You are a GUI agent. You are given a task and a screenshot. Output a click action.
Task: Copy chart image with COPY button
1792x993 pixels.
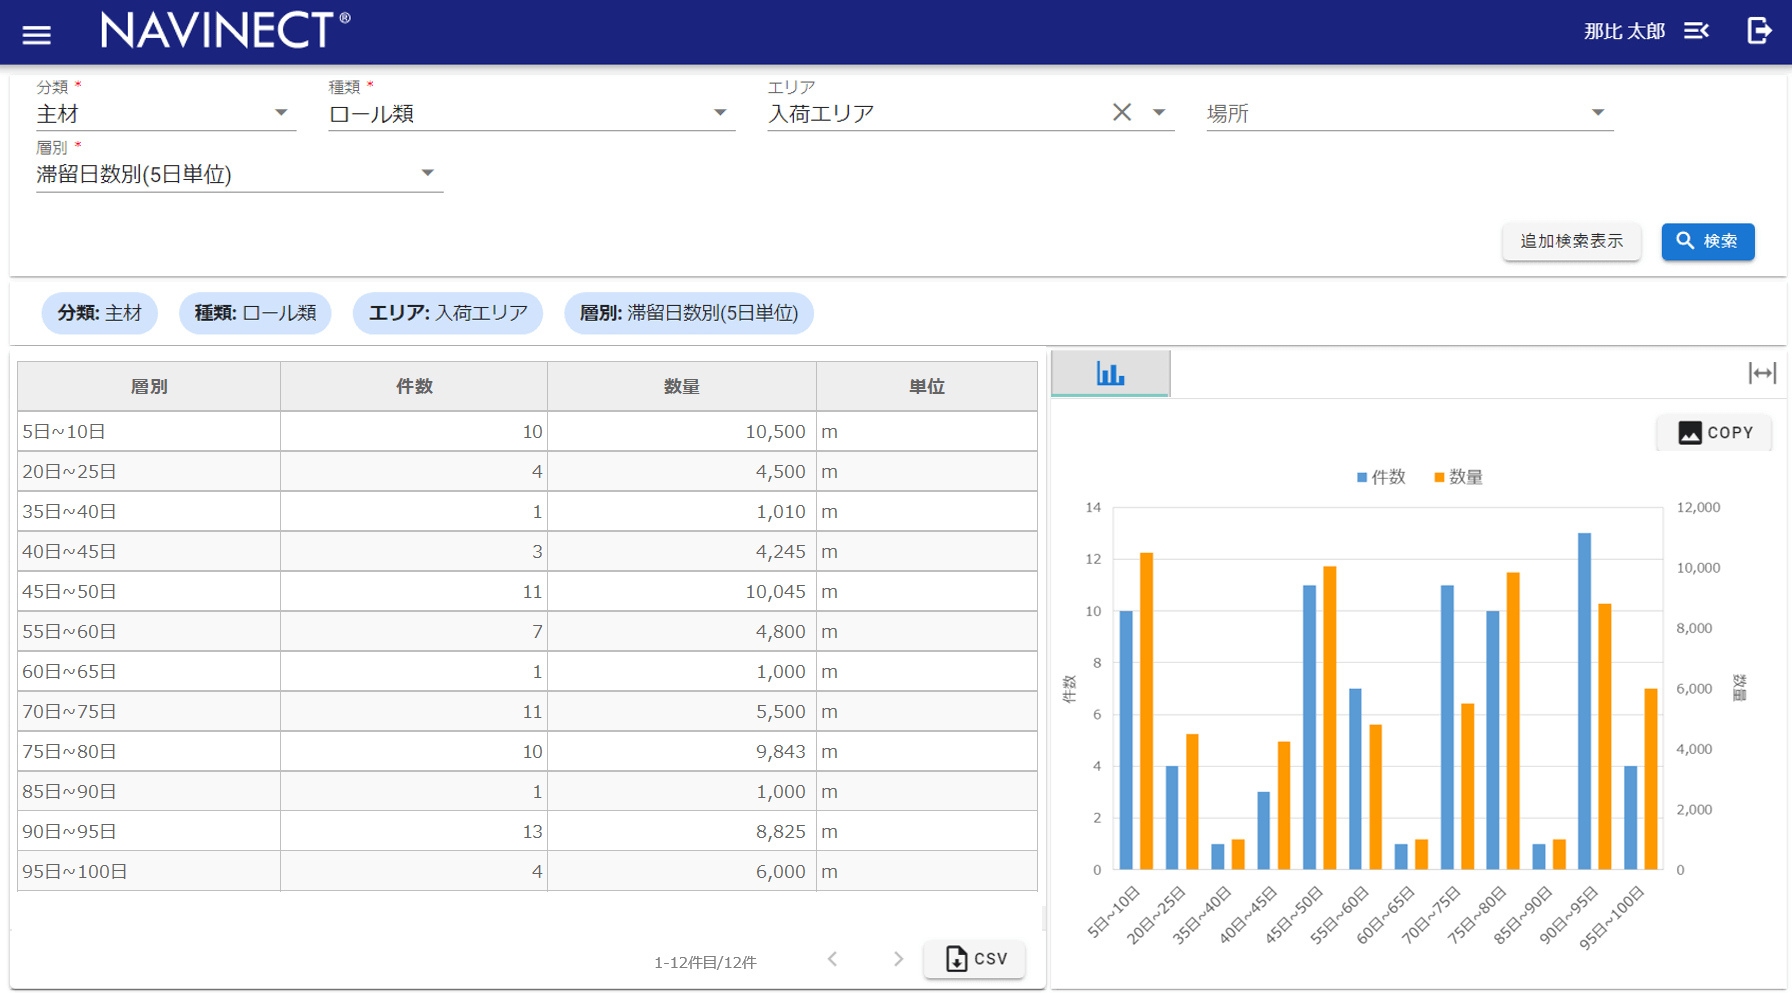coord(1715,432)
